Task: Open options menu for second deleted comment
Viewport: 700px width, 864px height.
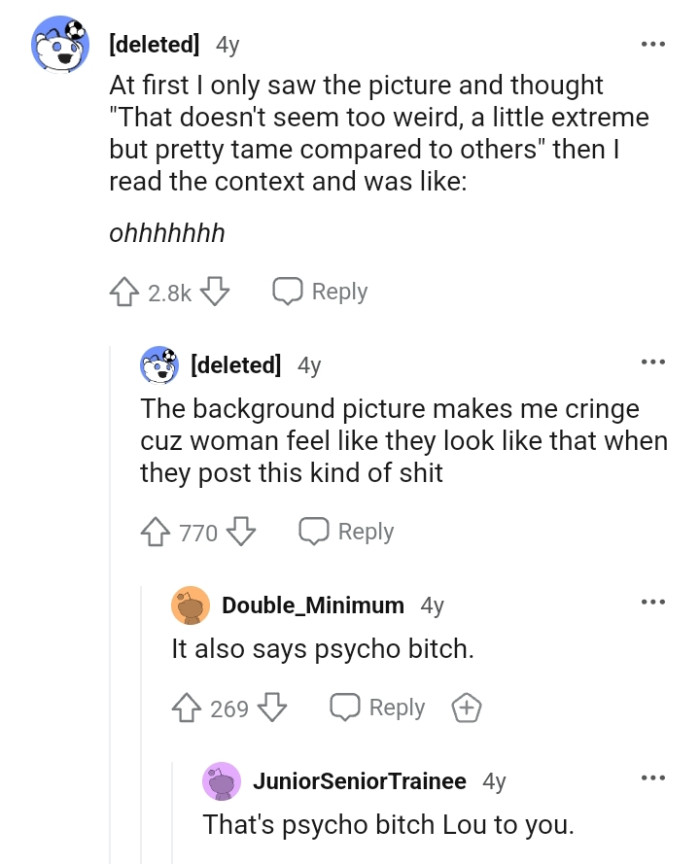Action: tap(652, 363)
